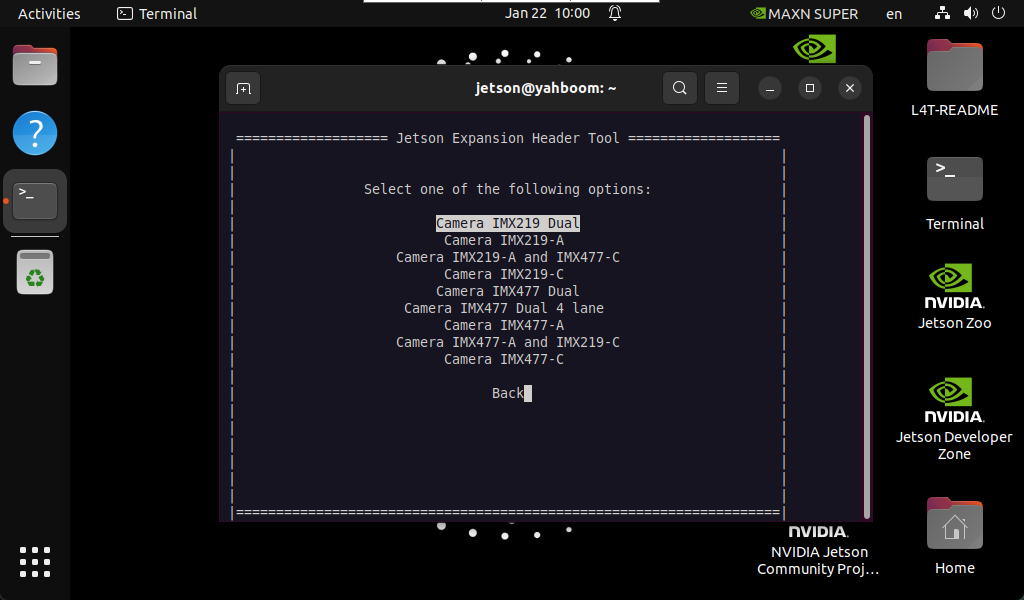Open Jetson Zoo desktop shortcut
Image resolution: width=1024 pixels, height=600 pixels.
pos(954,295)
